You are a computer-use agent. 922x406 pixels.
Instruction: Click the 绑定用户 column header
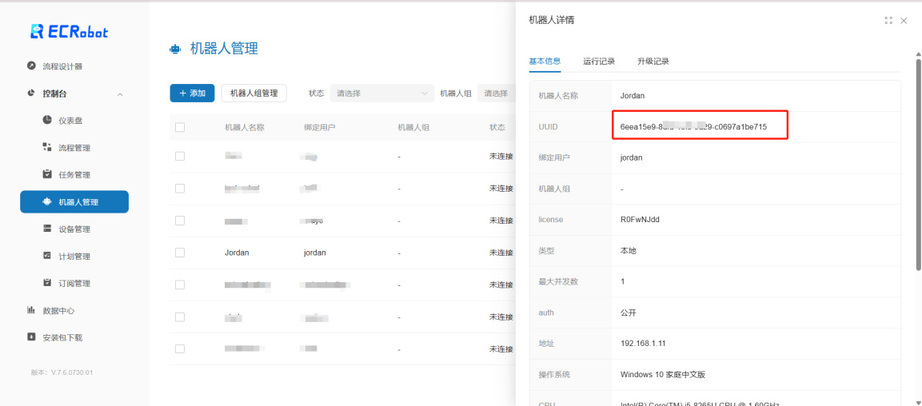[319, 127]
